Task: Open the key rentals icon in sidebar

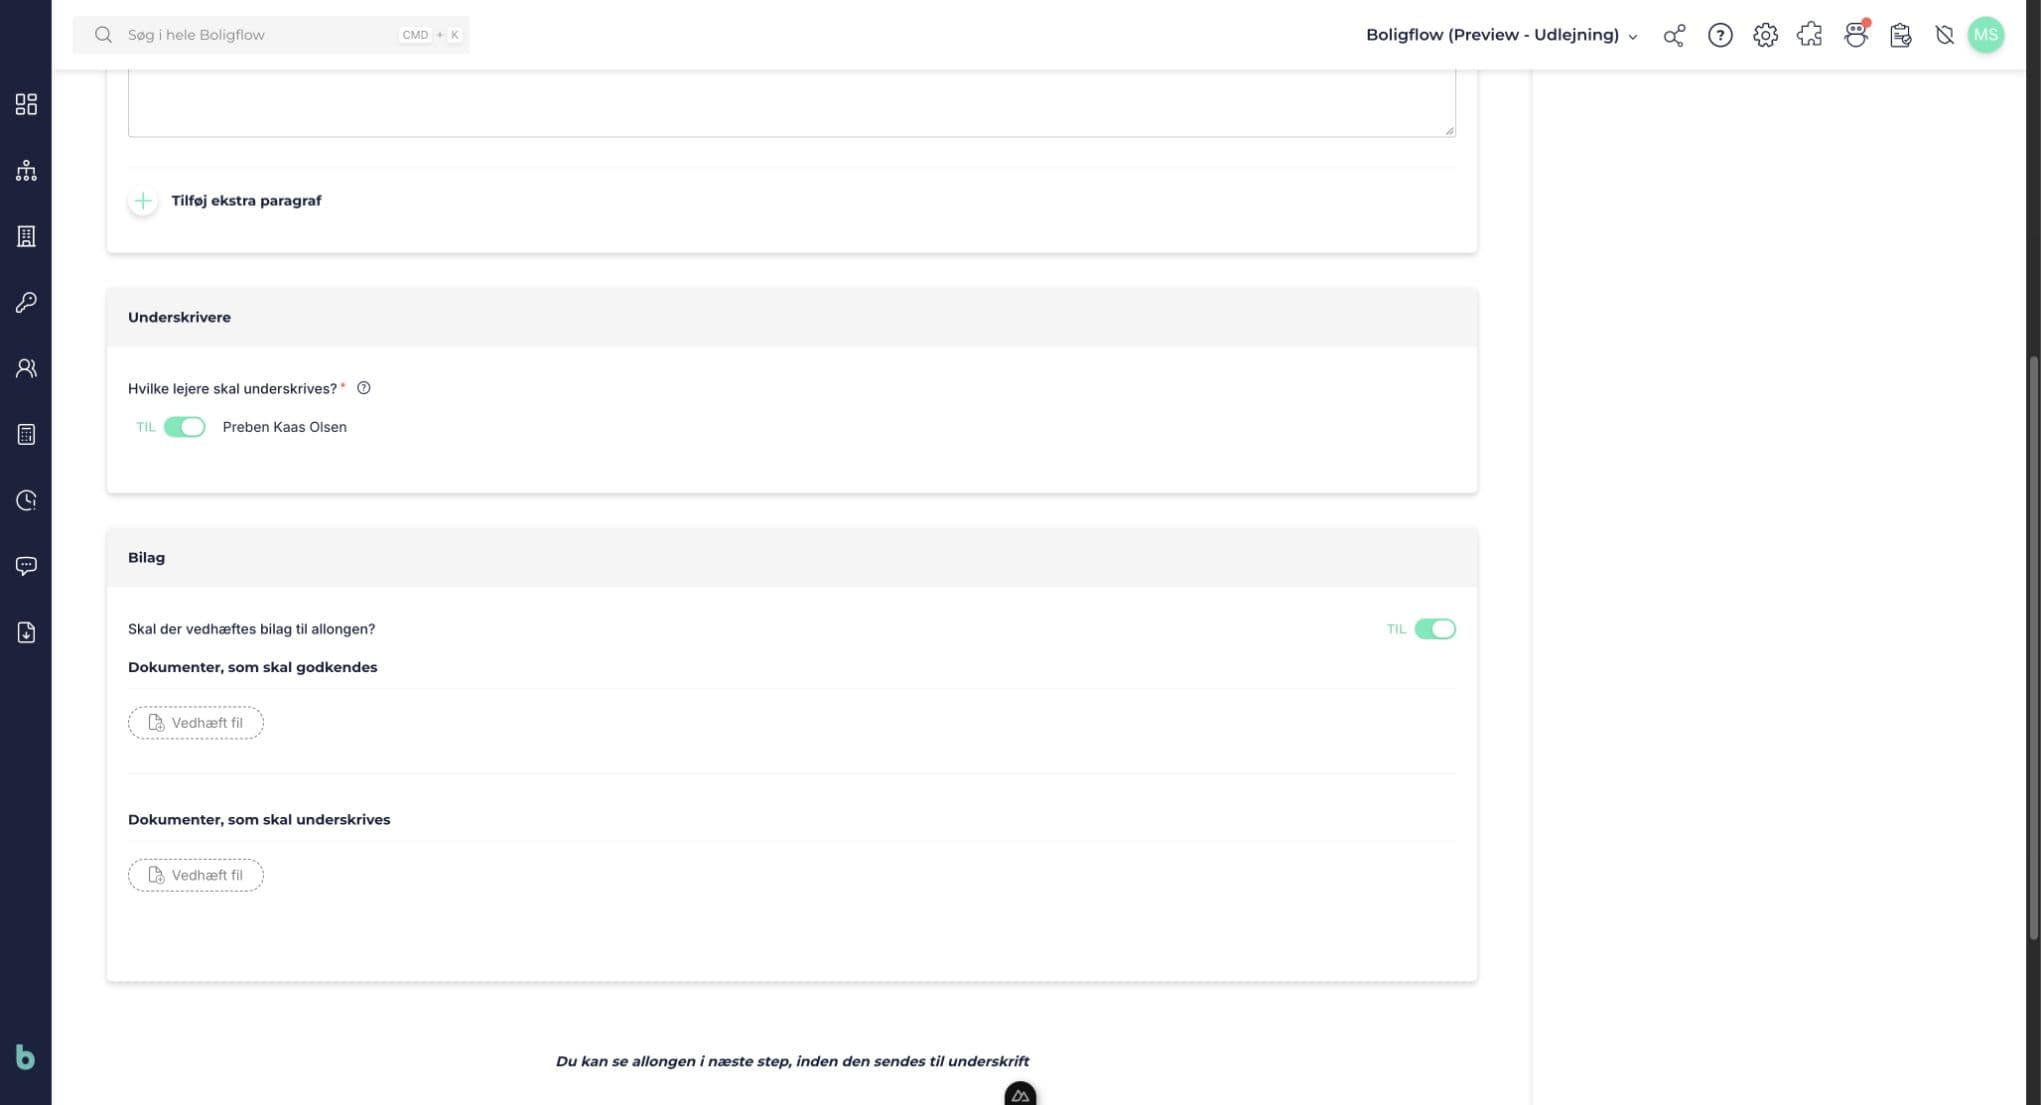Action: [x=26, y=302]
